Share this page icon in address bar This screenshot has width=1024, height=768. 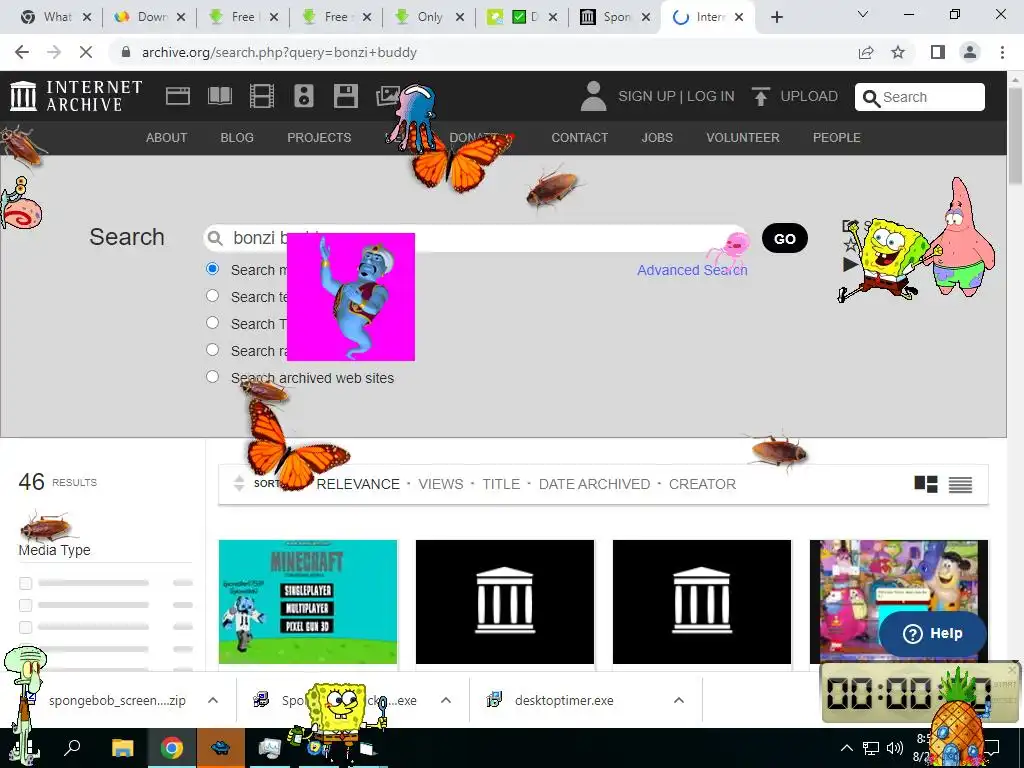coord(866,52)
